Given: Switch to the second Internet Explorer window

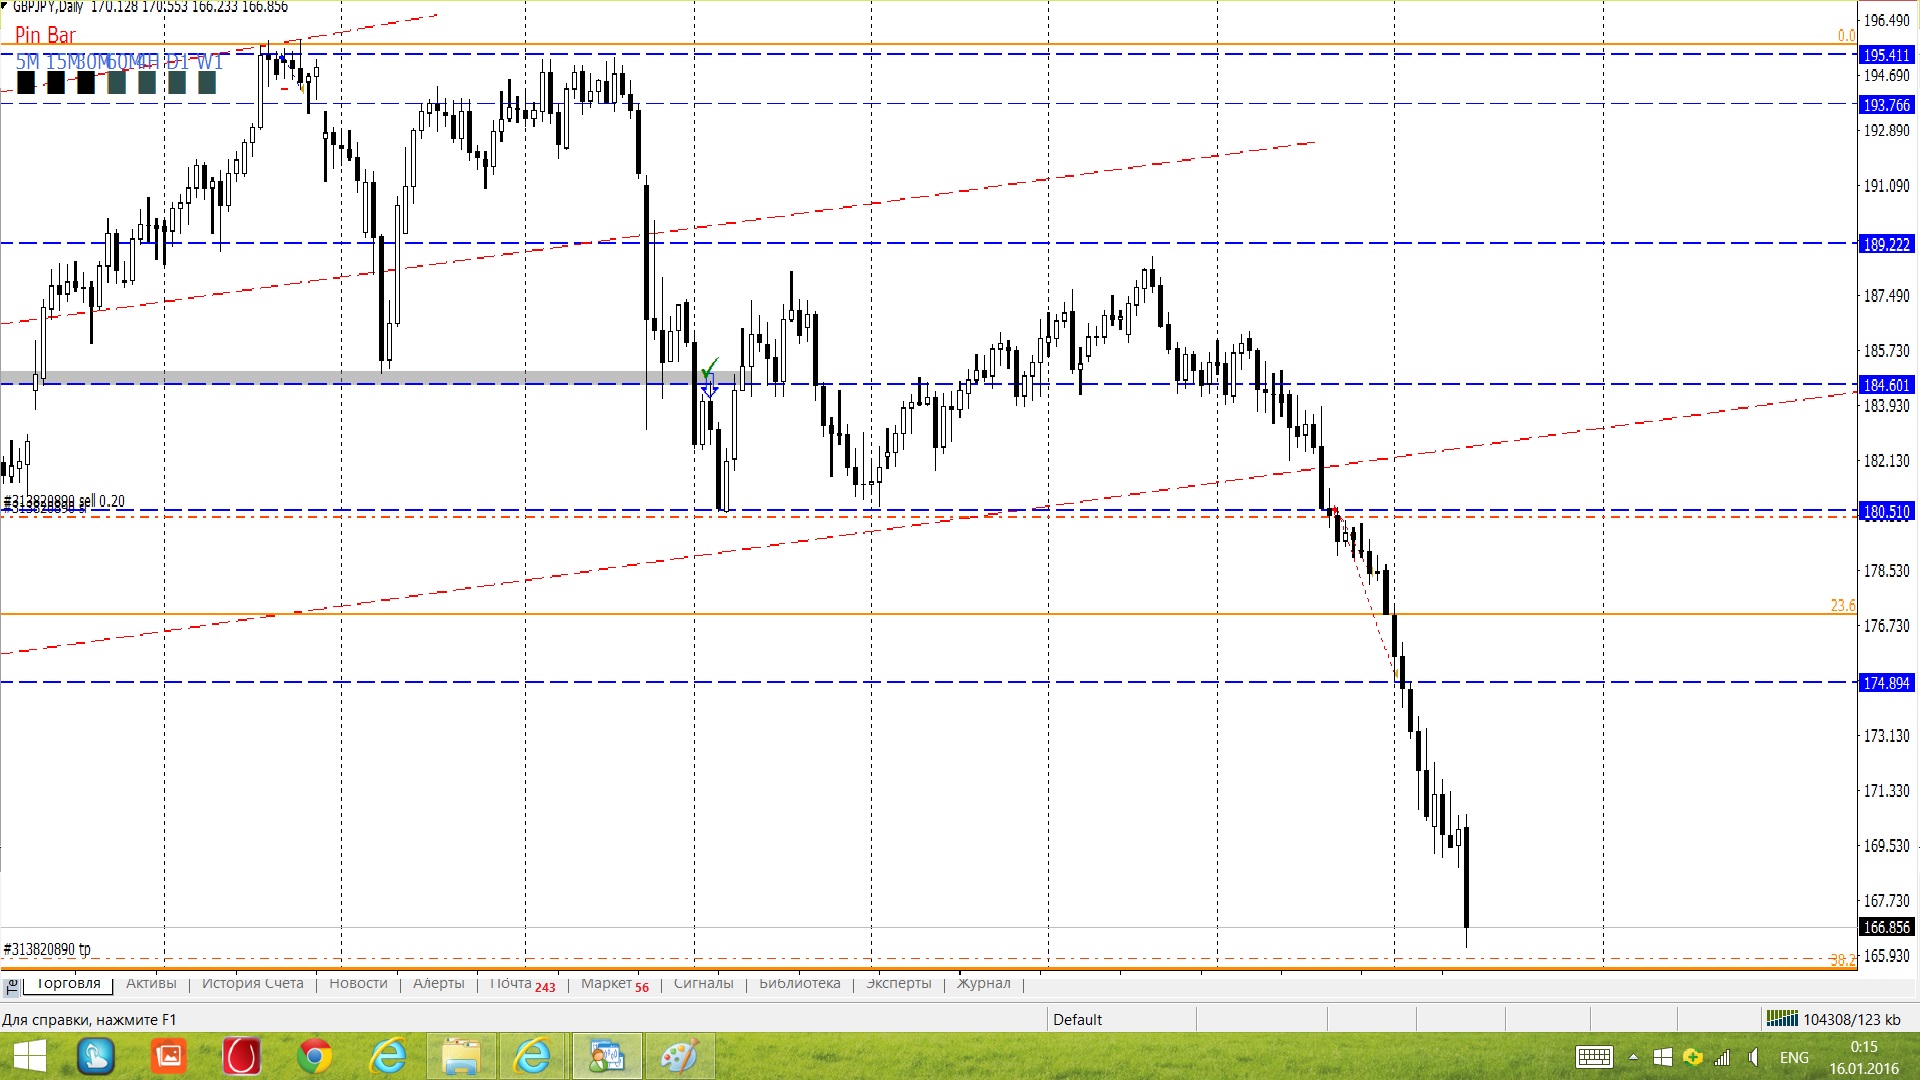Looking at the screenshot, I should click(533, 1056).
